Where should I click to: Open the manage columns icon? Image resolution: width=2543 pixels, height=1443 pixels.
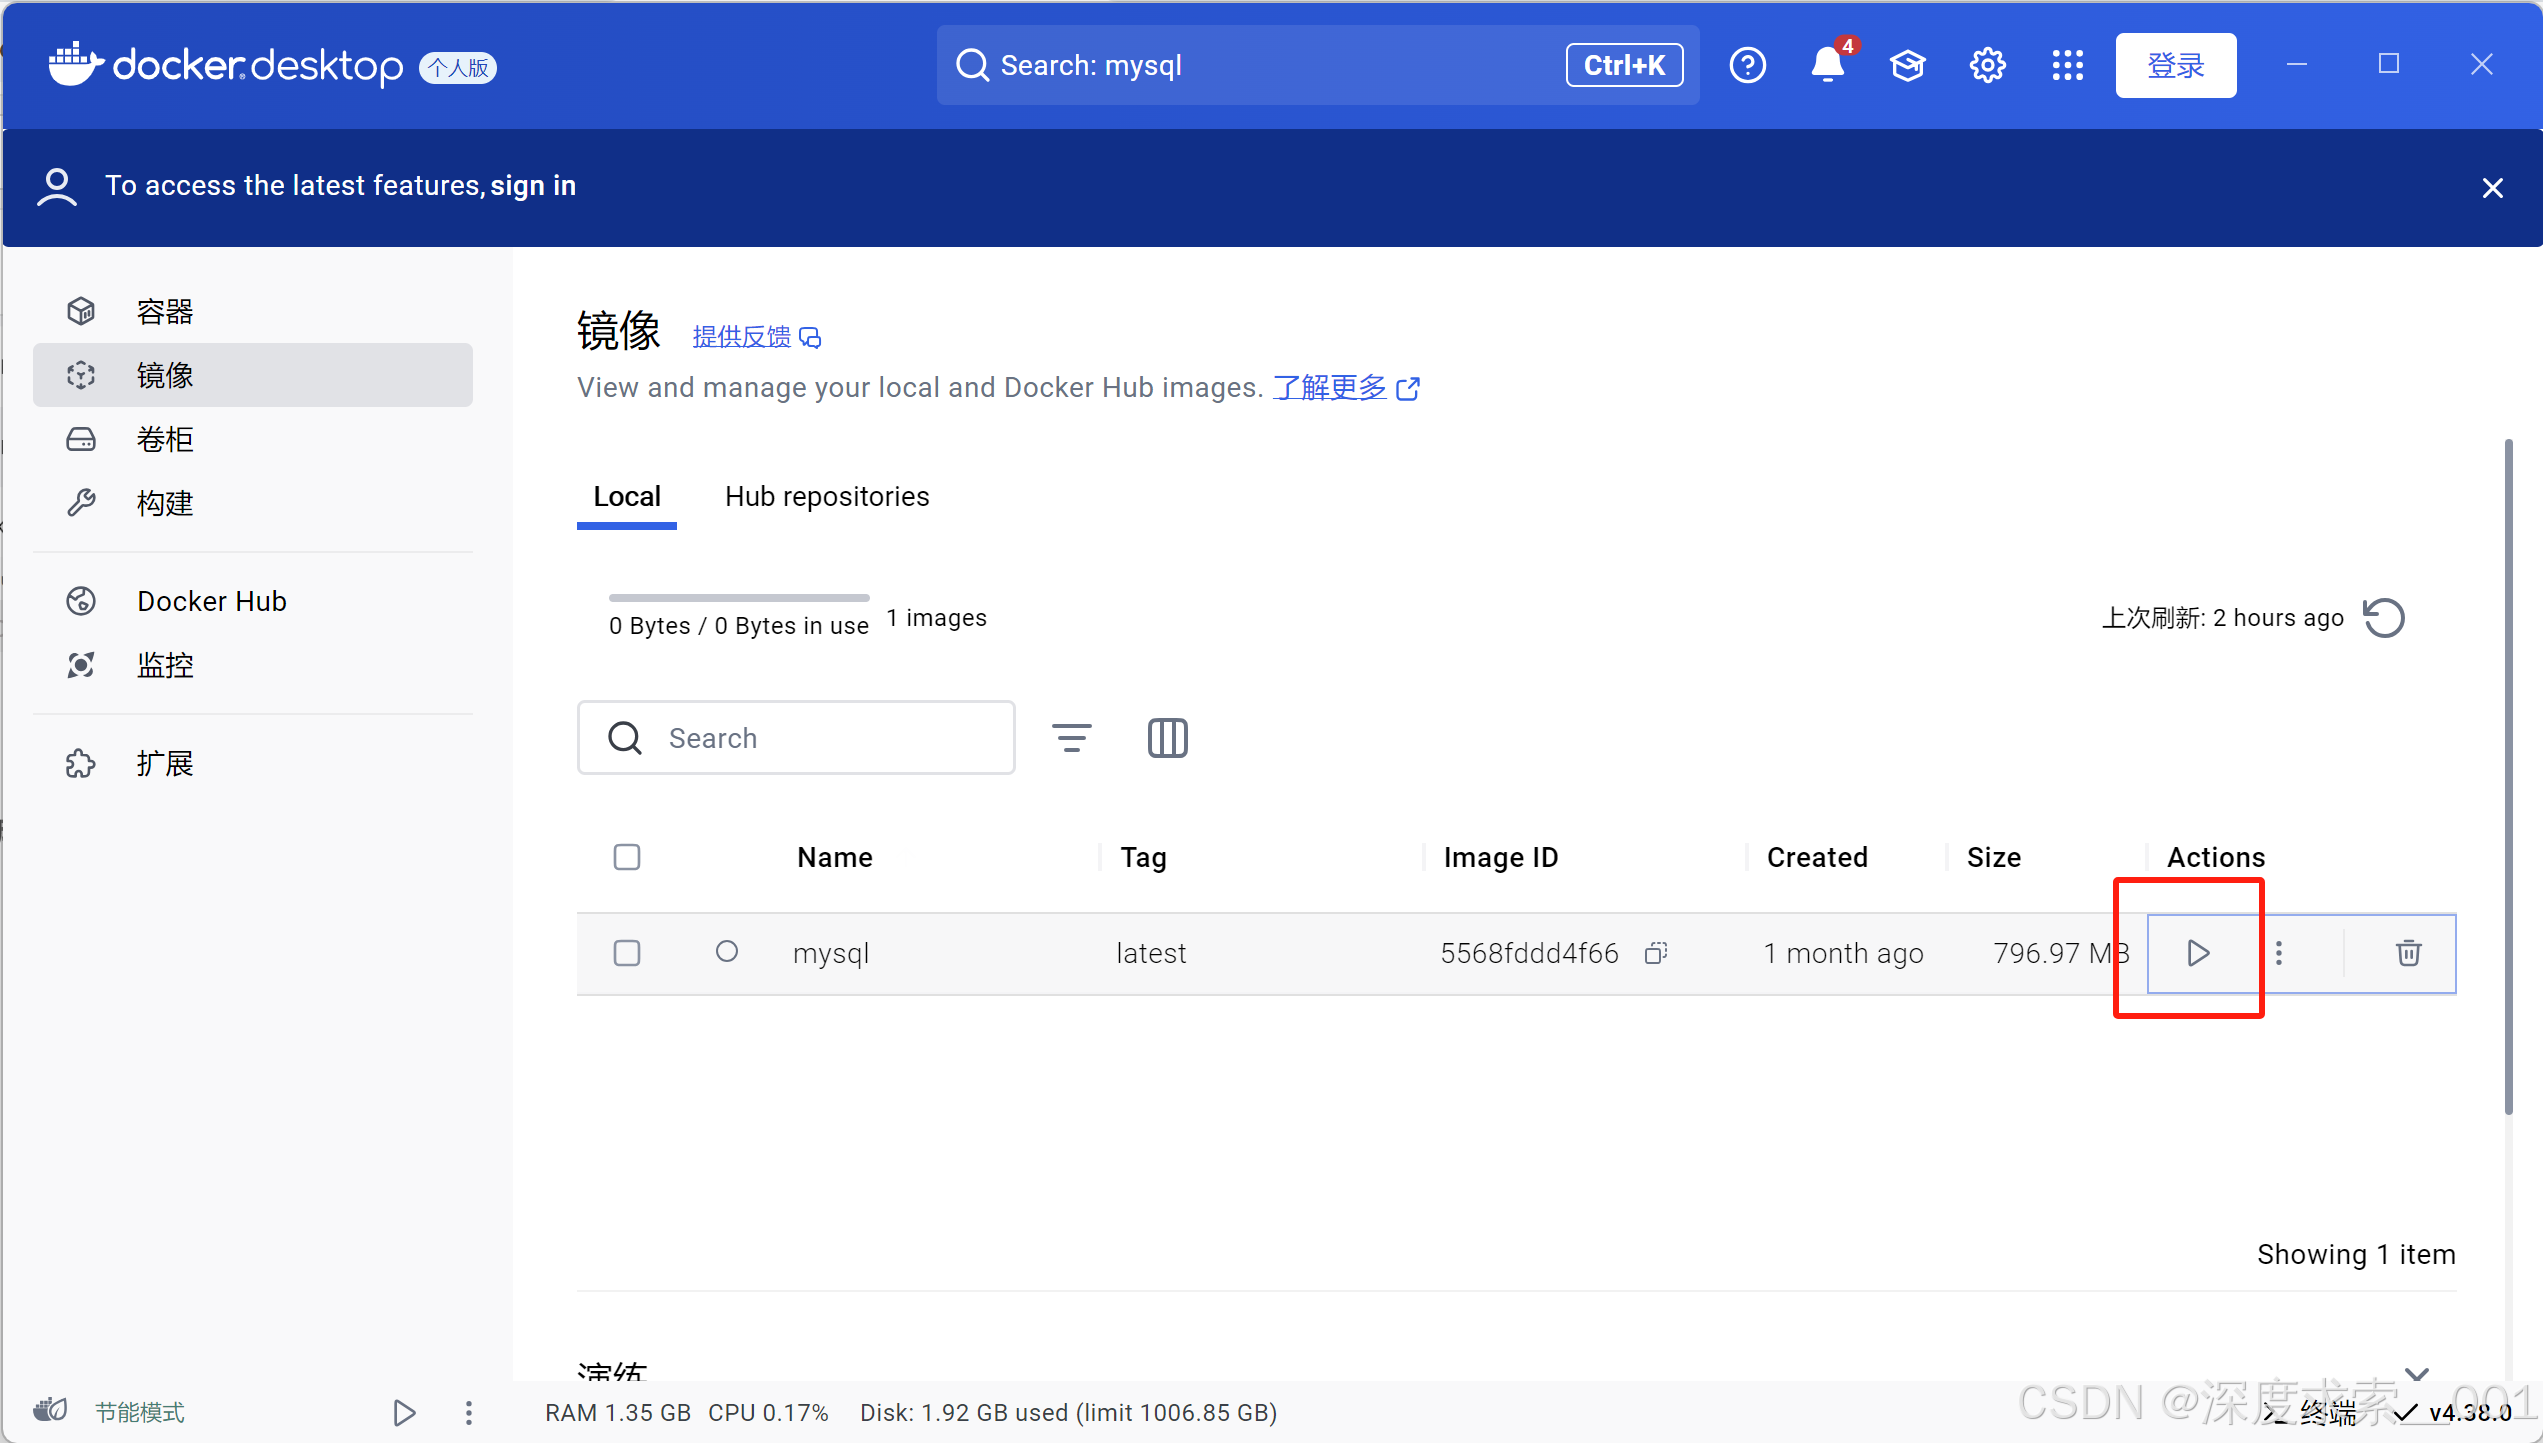[x=1167, y=738]
